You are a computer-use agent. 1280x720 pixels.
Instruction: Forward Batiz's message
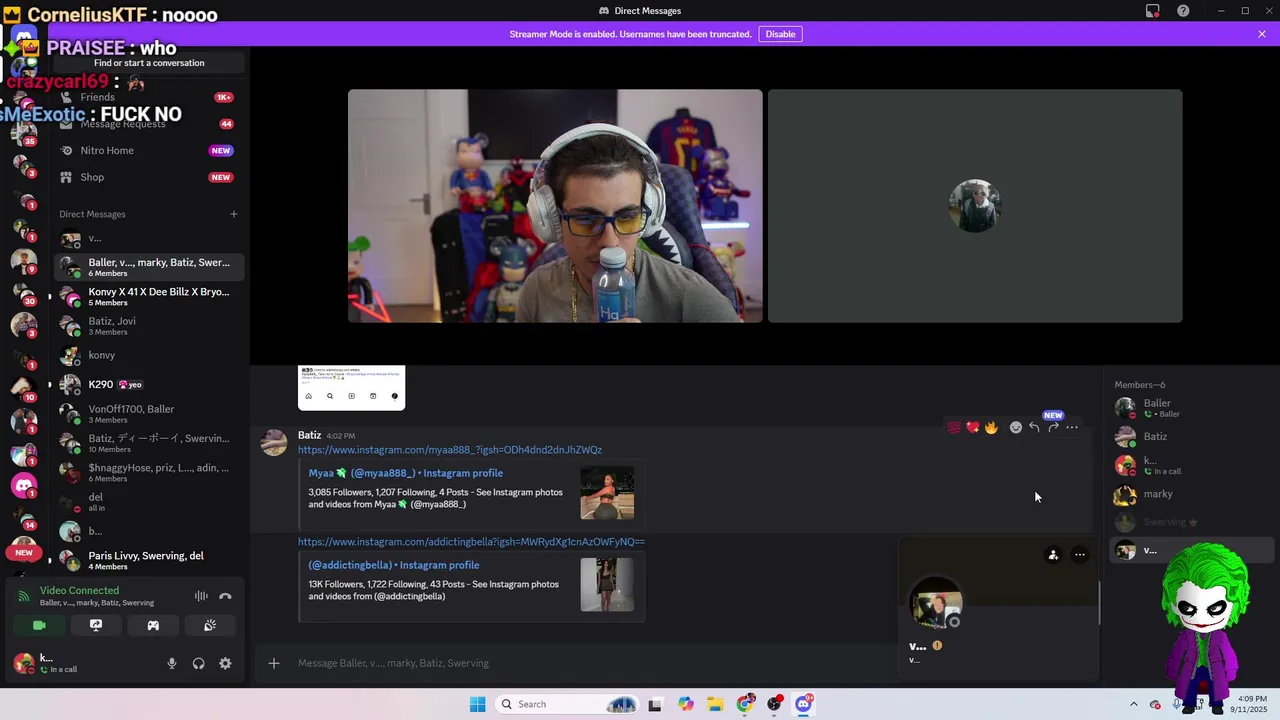pyautogui.click(x=1053, y=427)
